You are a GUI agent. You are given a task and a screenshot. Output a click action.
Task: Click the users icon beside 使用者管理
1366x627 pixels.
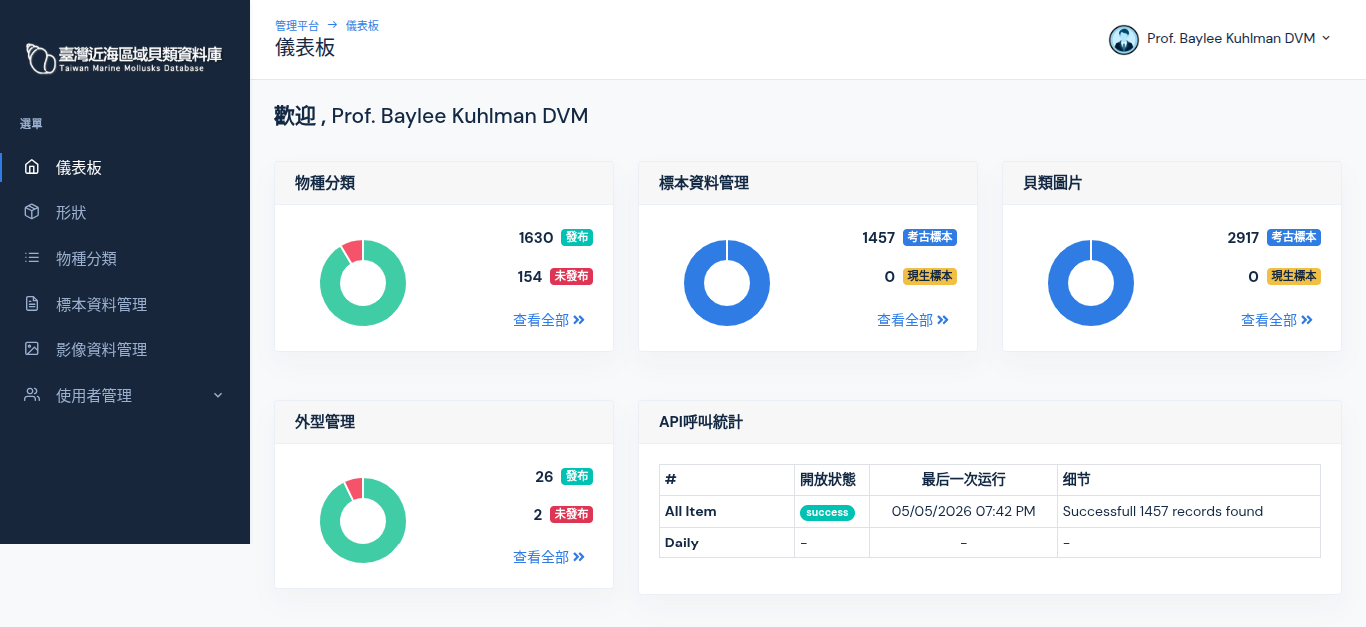[x=32, y=395]
